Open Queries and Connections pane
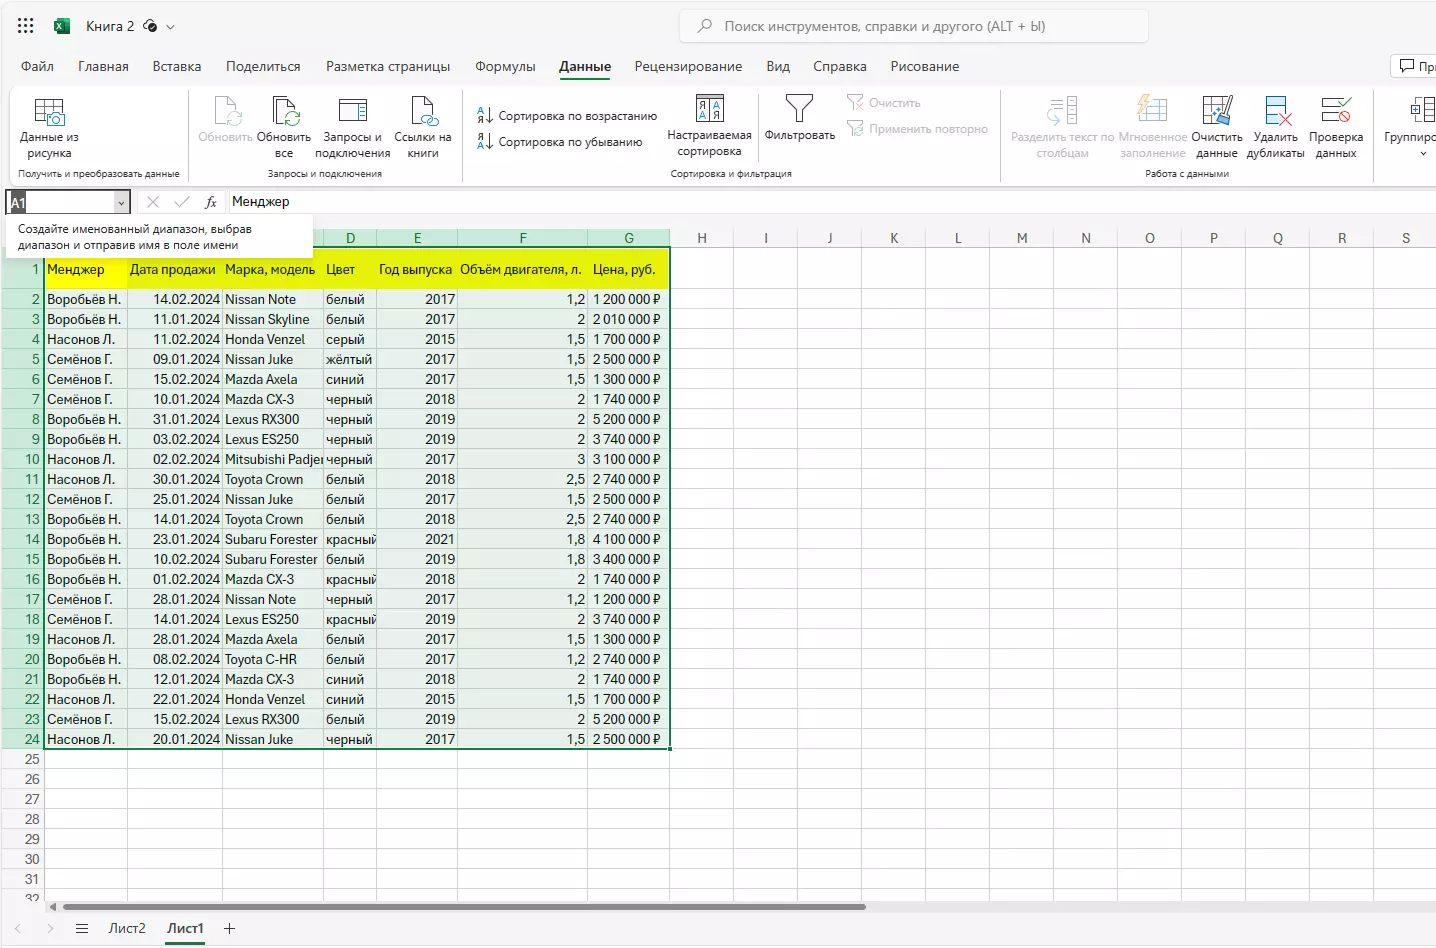This screenshot has width=1436, height=948. point(352,112)
